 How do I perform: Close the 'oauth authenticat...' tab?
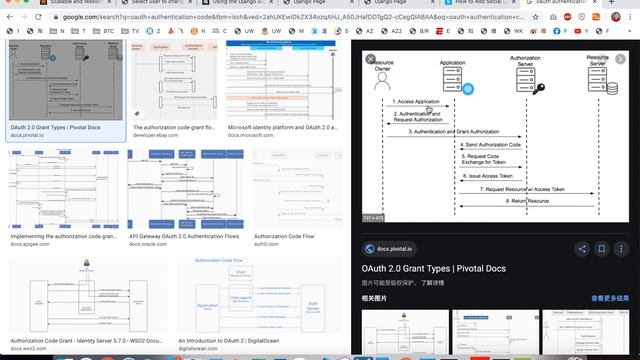tap(595, 2)
